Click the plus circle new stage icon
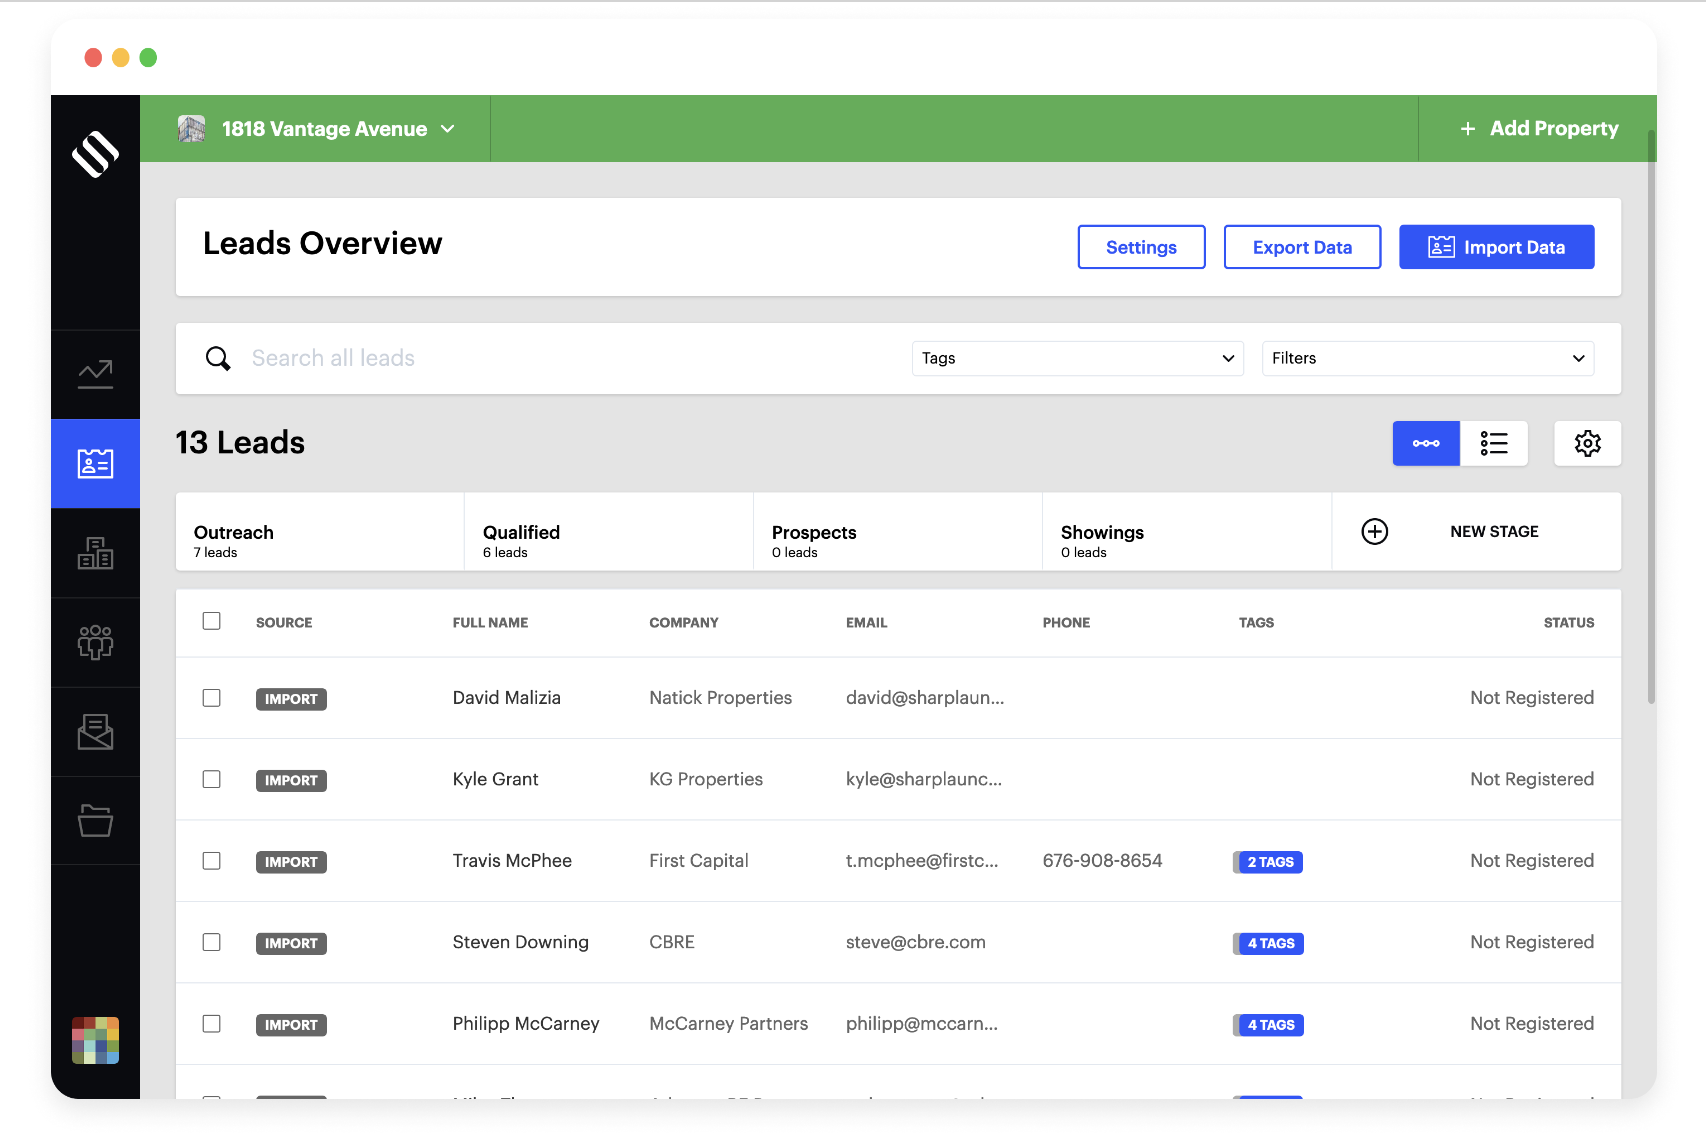 point(1375,532)
